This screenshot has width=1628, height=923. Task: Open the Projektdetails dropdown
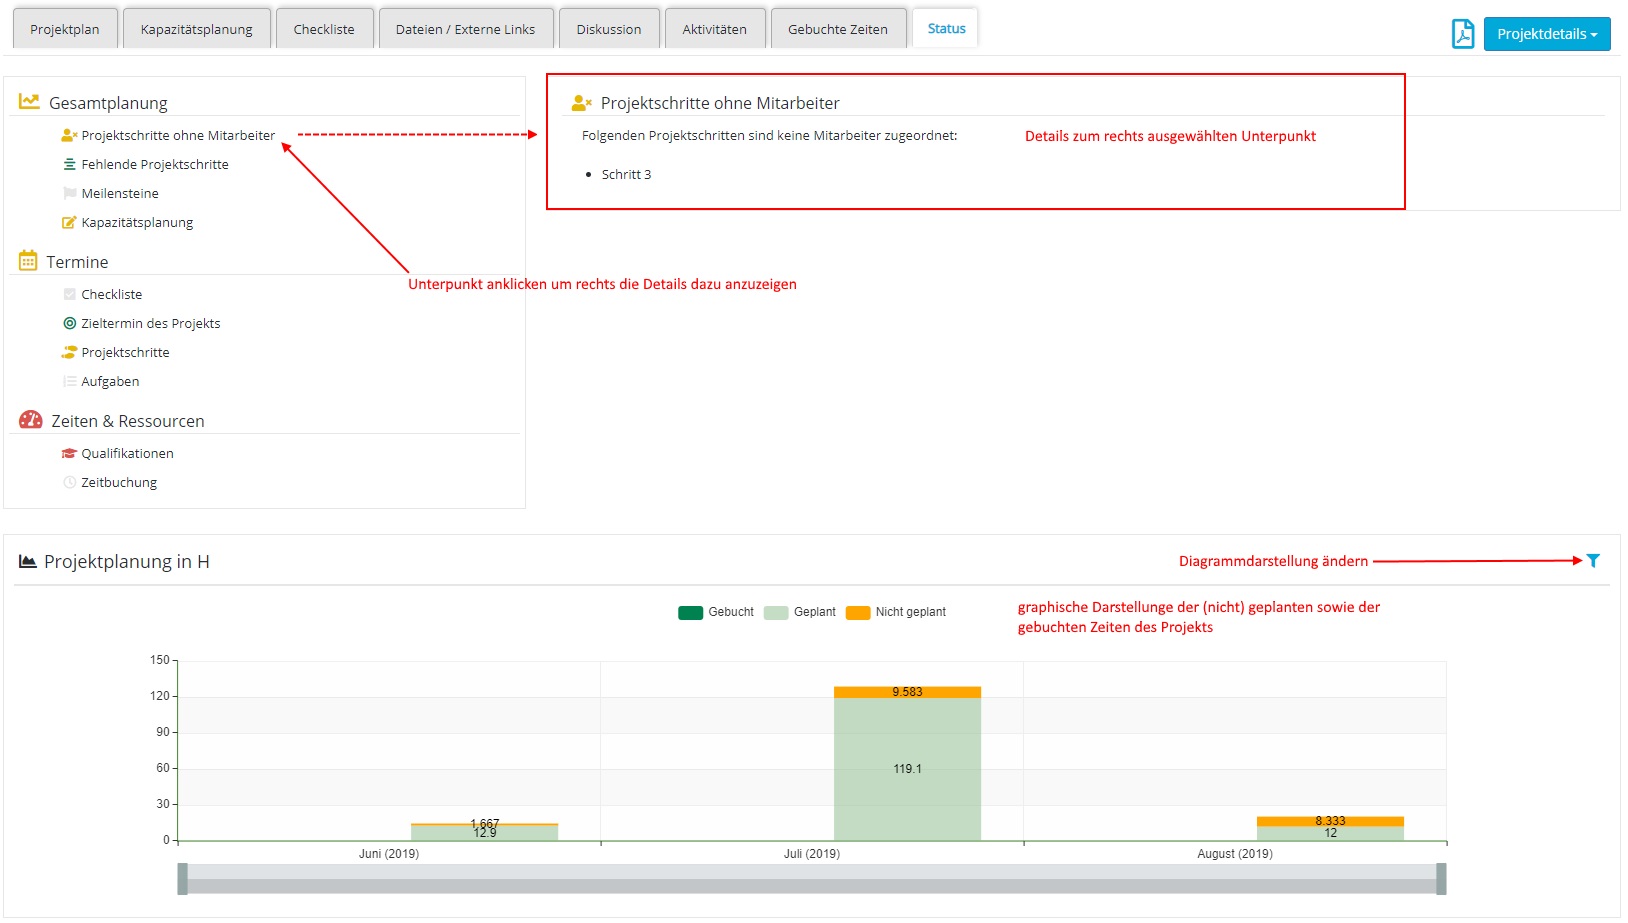[1546, 34]
